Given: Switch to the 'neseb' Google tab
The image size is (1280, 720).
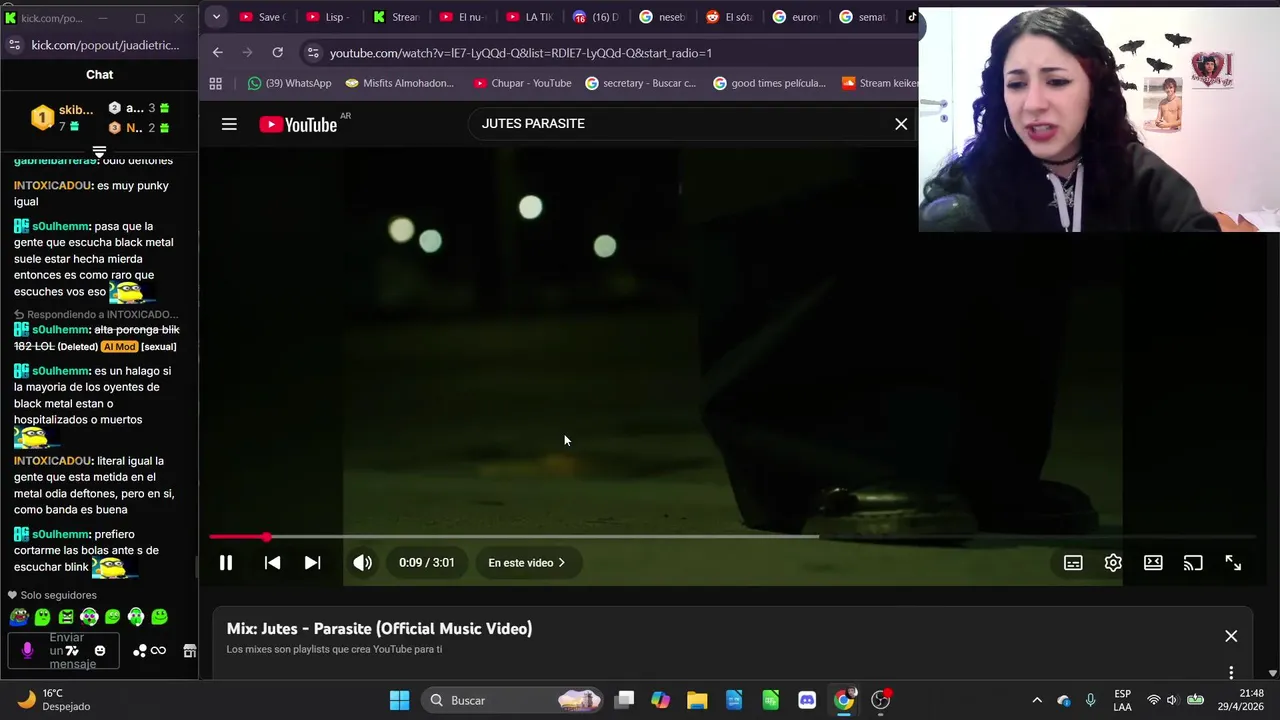Looking at the screenshot, I should click(663, 17).
